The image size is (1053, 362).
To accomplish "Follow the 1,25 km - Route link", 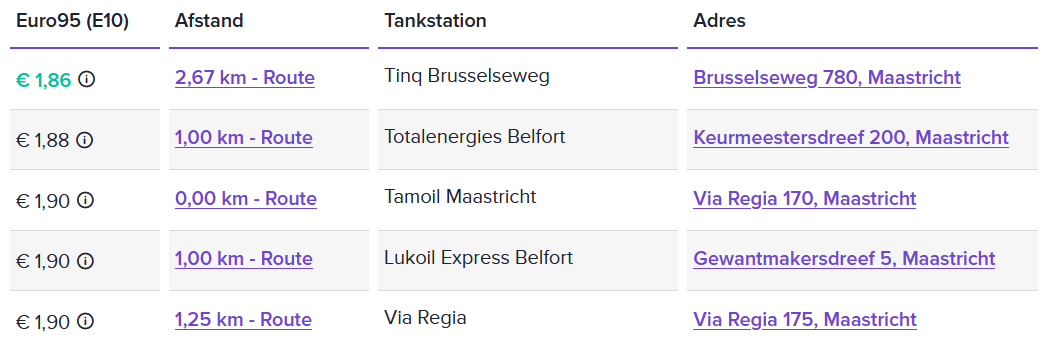I will point(243,320).
